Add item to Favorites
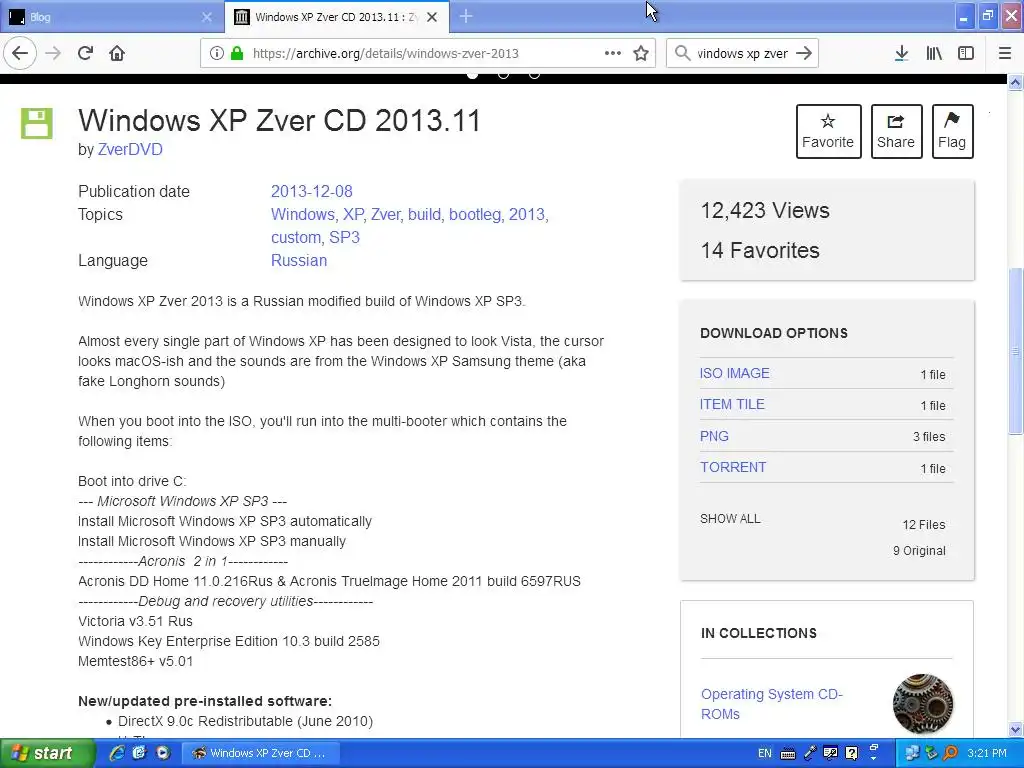1024x768 pixels. 828,131
